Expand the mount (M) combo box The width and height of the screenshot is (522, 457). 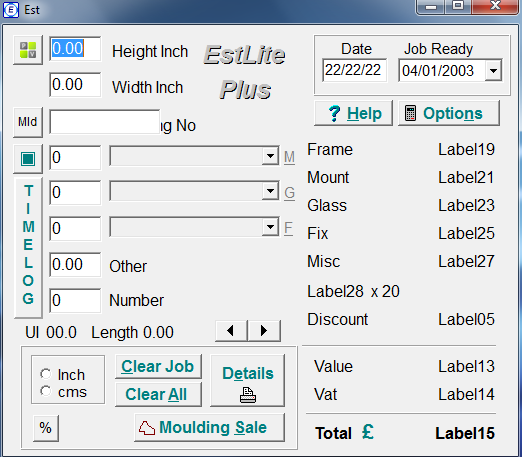tap(270, 156)
